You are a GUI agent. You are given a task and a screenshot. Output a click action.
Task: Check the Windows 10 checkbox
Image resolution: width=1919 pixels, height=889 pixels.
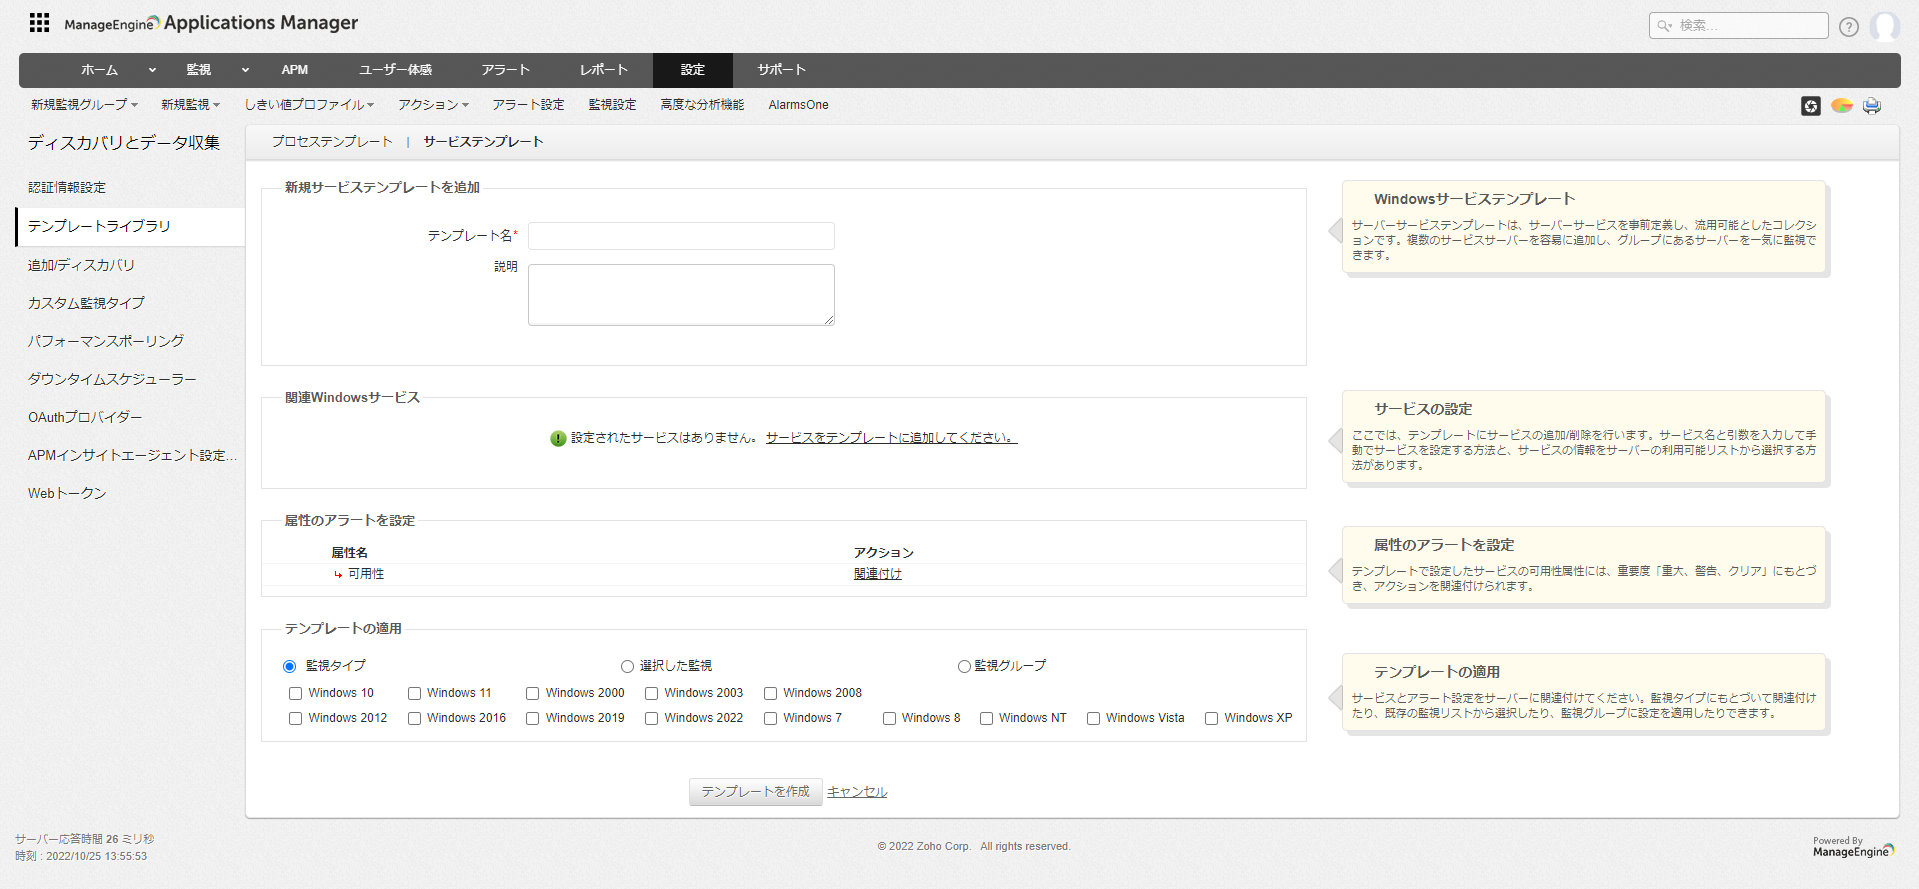coord(295,693)
